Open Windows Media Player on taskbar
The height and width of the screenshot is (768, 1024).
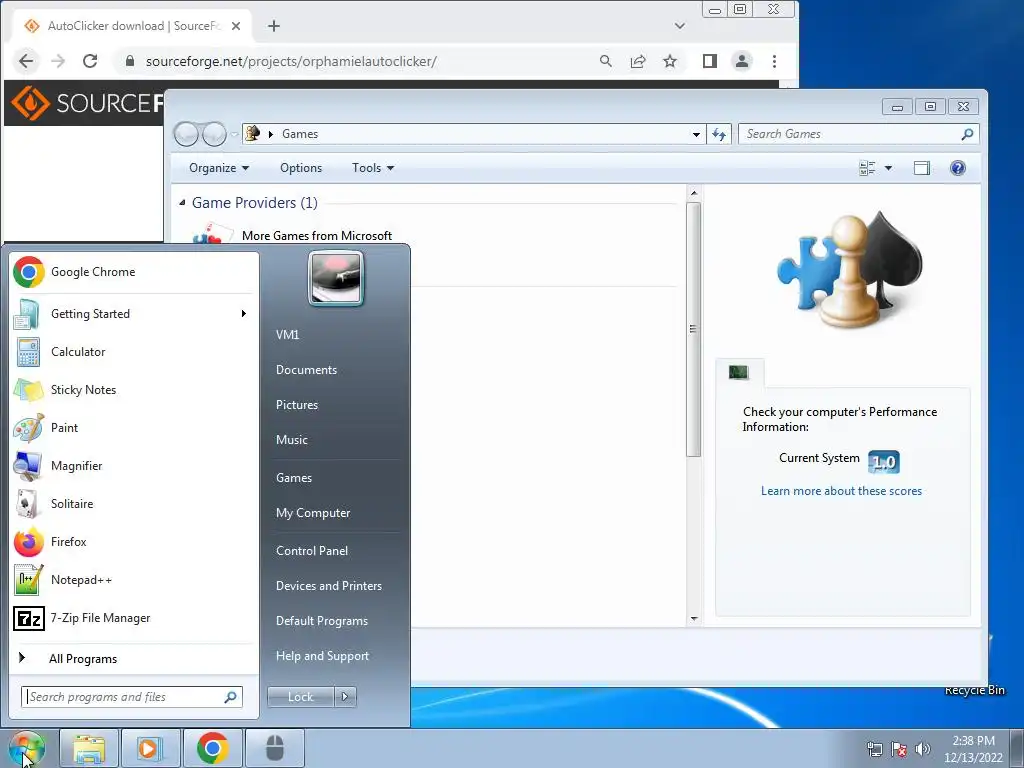click(x=150, y=749)
